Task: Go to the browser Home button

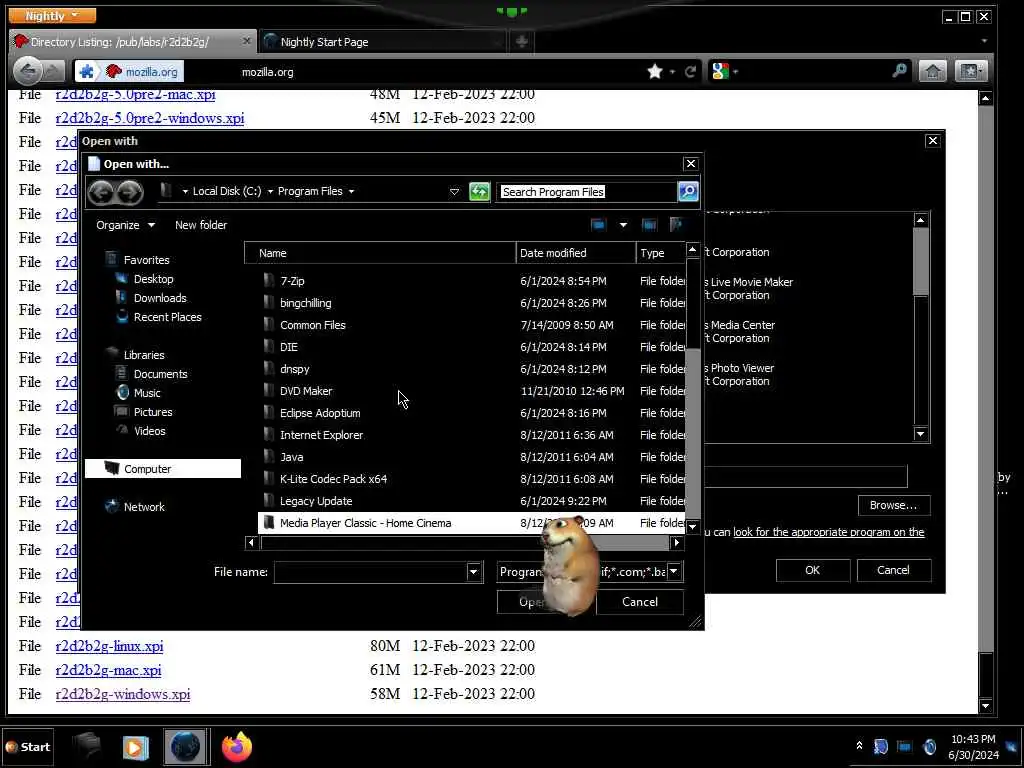Action: point(933,71)
